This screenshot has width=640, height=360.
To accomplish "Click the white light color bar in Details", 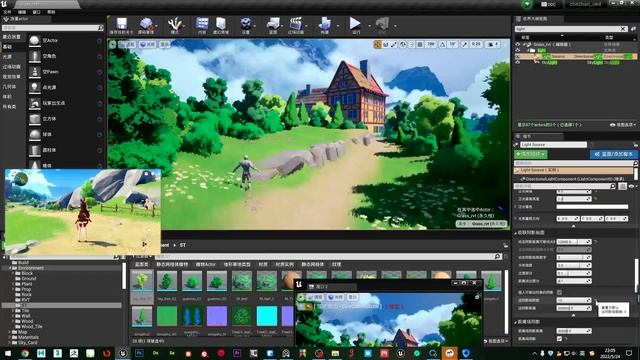I will coord(592,207).
